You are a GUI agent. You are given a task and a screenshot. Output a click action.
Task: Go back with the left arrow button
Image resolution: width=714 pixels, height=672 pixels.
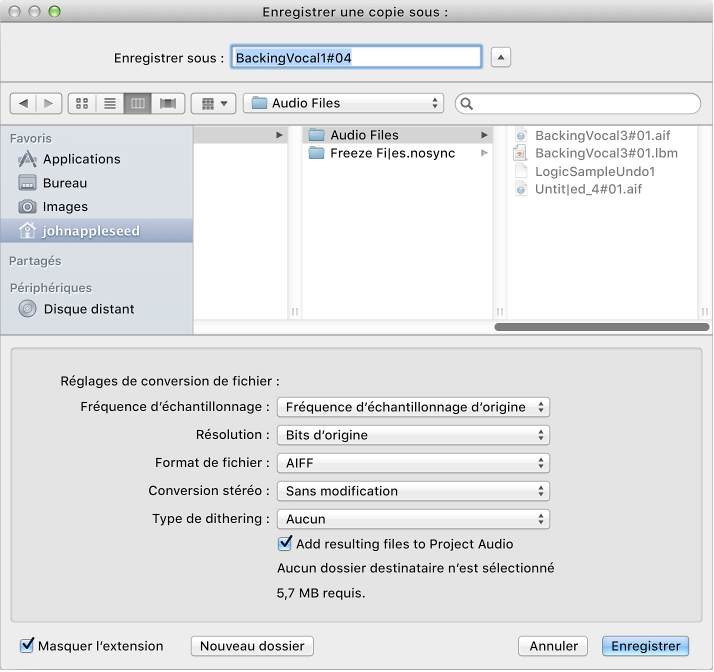click(x=23, y=103)
